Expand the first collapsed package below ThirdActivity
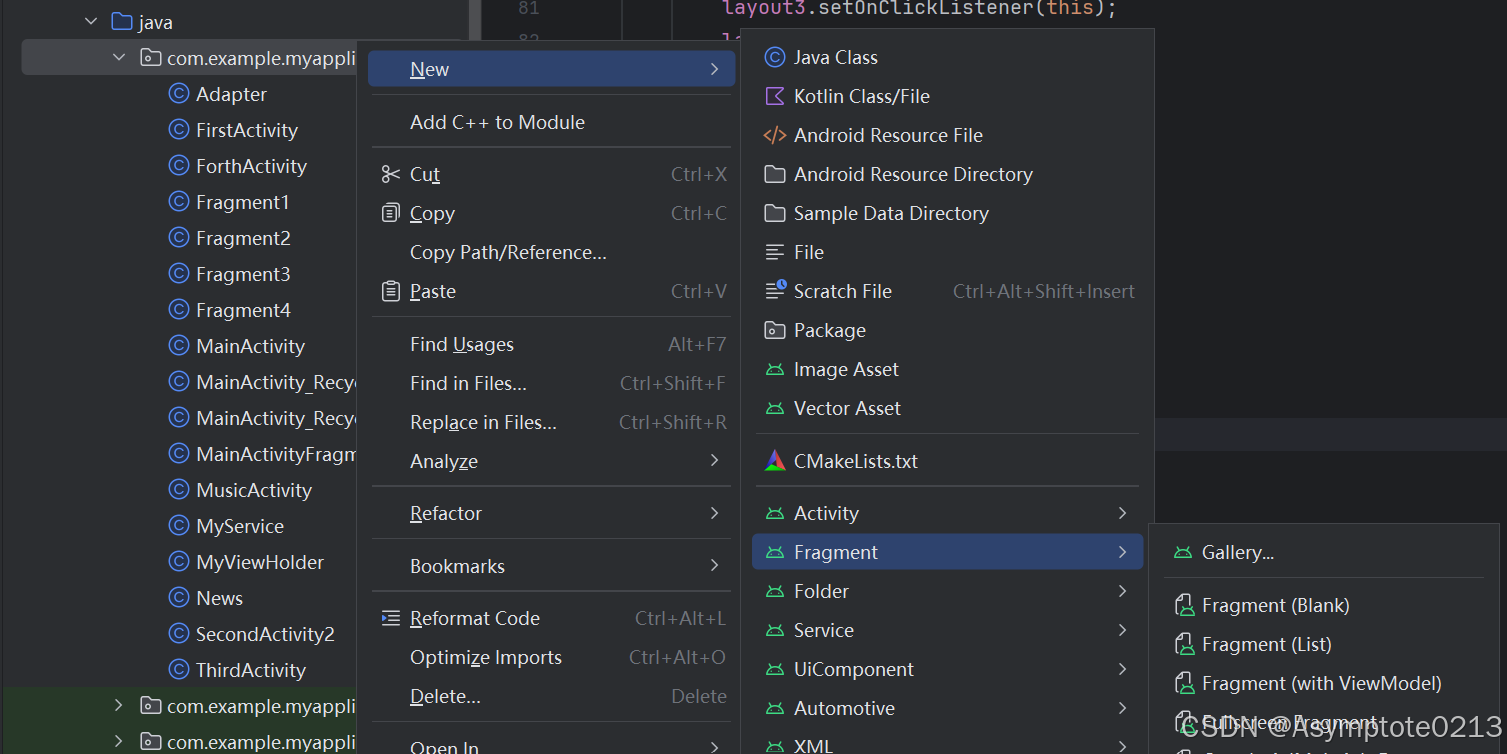The image size is (1507, 754). pyautogui.click(x=119, y=706)
